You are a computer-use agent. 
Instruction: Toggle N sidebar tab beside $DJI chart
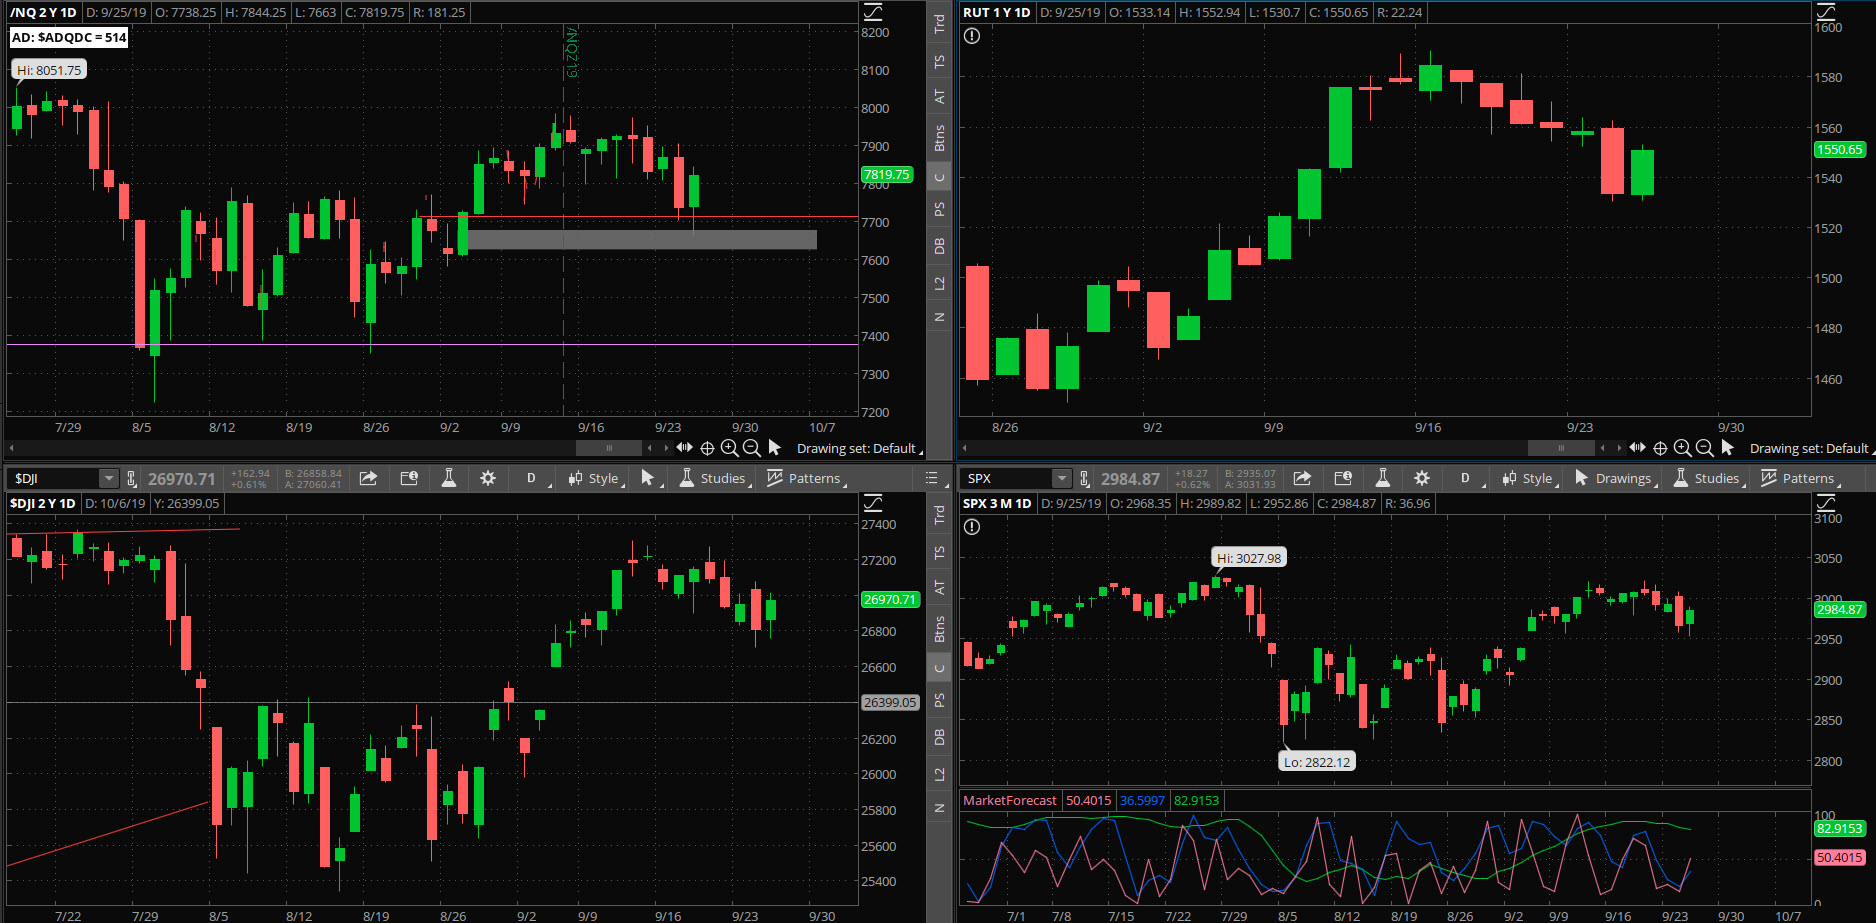pos(939,808)
